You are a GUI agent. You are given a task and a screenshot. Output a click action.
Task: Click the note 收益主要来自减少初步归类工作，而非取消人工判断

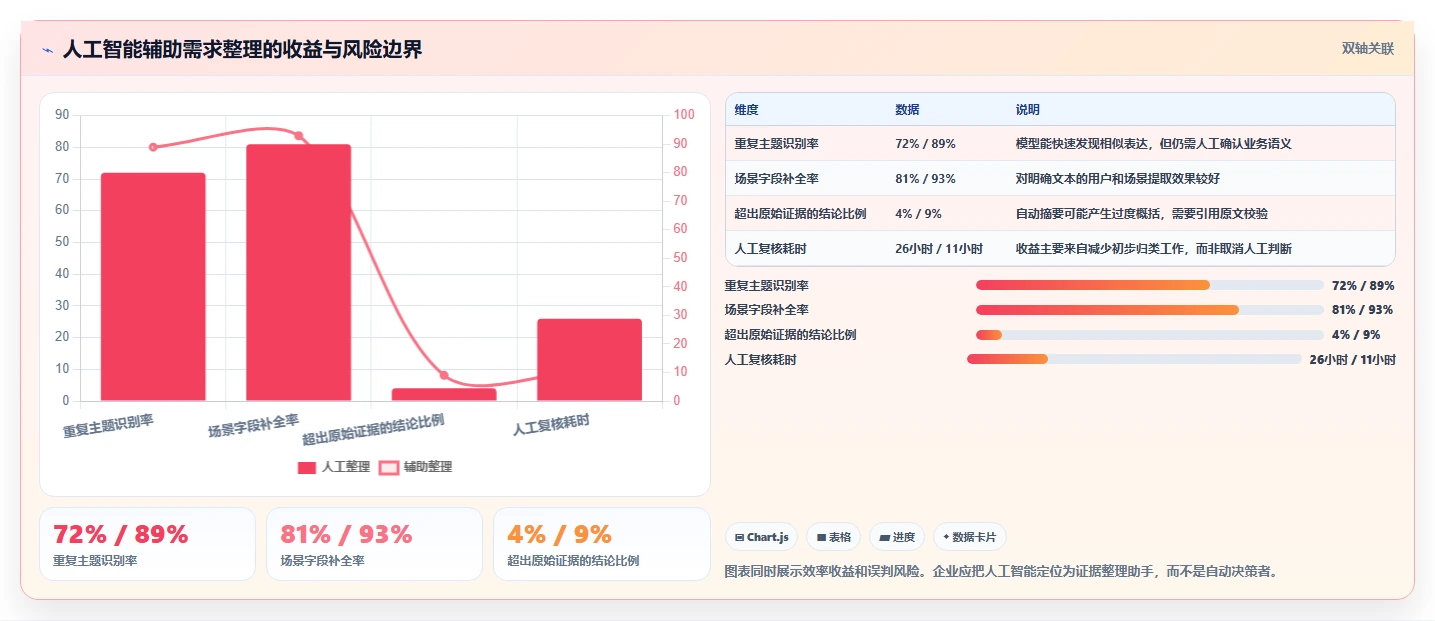(x=1153, y=249)
